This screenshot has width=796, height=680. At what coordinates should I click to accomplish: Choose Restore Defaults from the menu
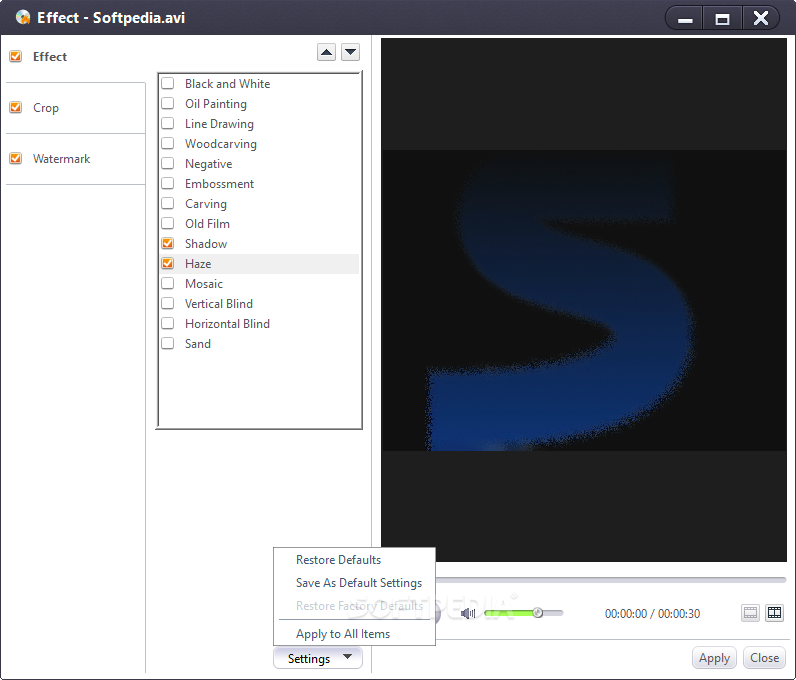[338, 560]
